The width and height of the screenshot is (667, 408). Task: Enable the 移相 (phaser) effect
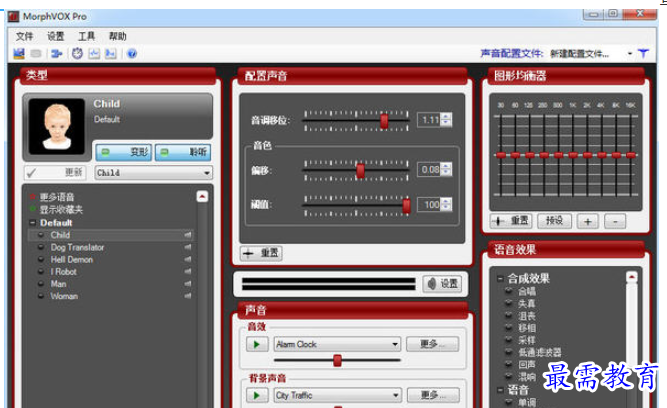click(508, 328)
